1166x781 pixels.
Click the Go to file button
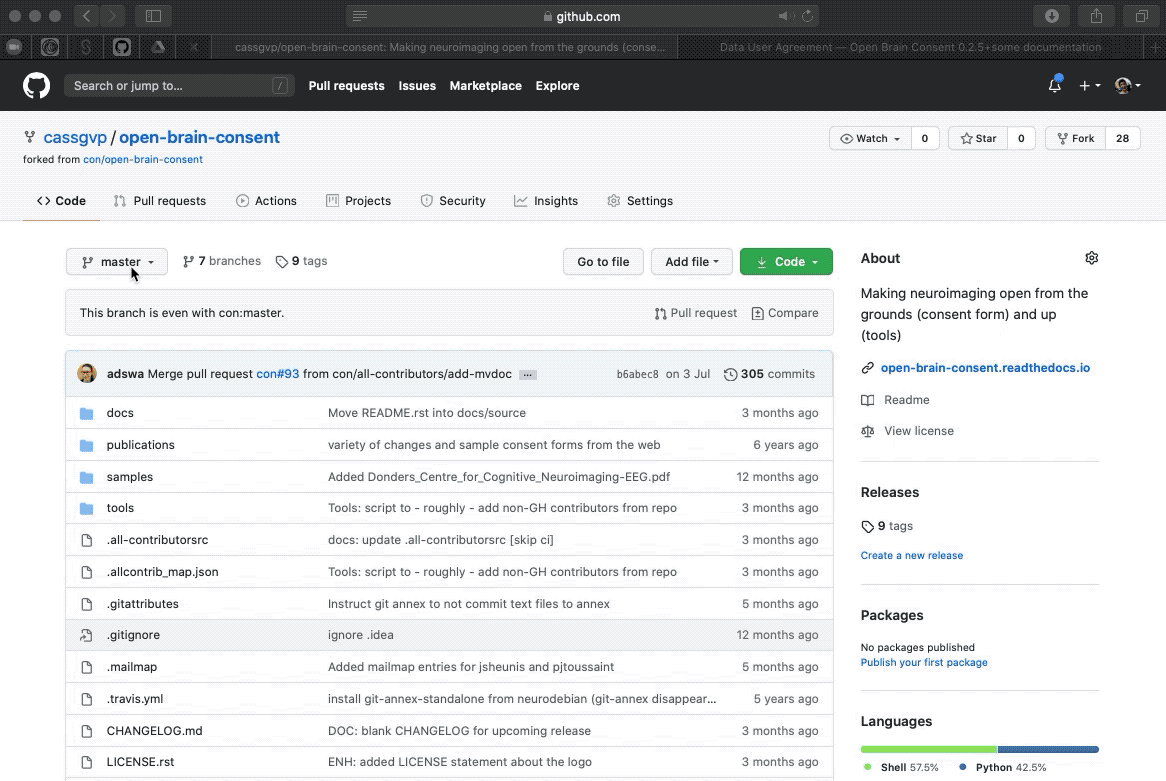[x=603, y=261]
